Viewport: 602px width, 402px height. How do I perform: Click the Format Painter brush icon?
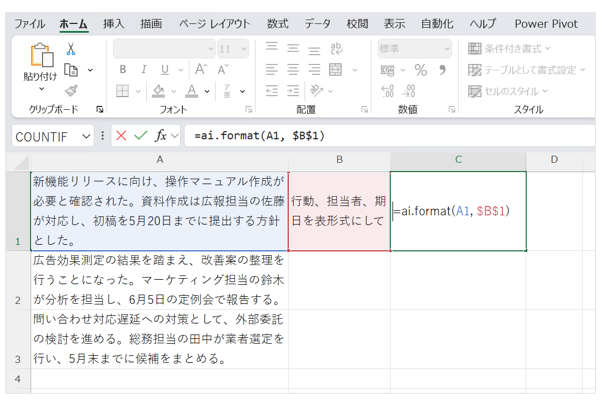click(x=71, y=91)
